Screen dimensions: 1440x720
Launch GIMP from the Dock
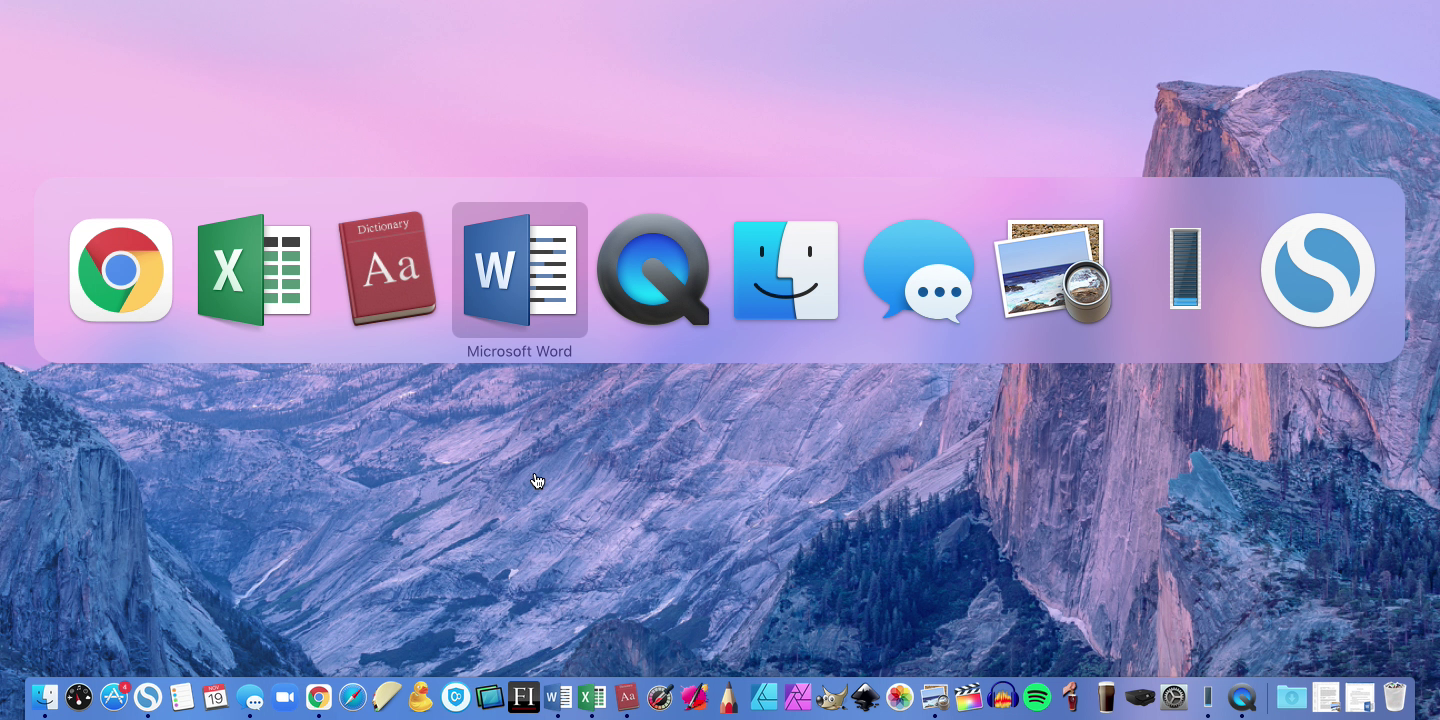tap(832, 697)
